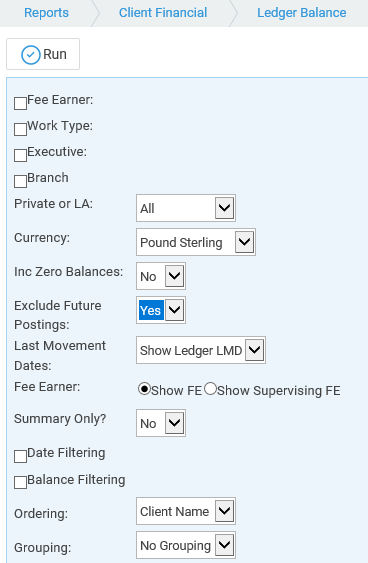Open the Inc Zero Balances dropdown
The image size is (368, 563).
pyautogui.click(x=161, y=276)
